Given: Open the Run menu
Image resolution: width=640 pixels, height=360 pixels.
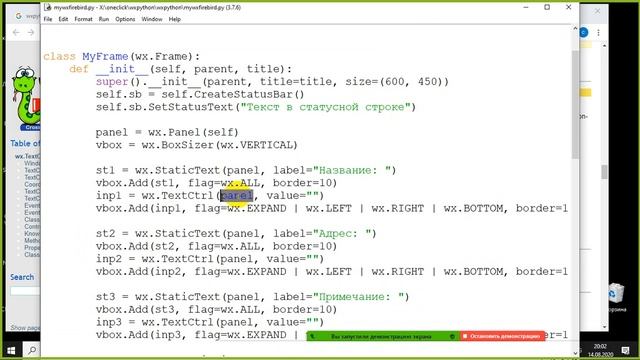Looking at the screenshot, I should [104, 19].
